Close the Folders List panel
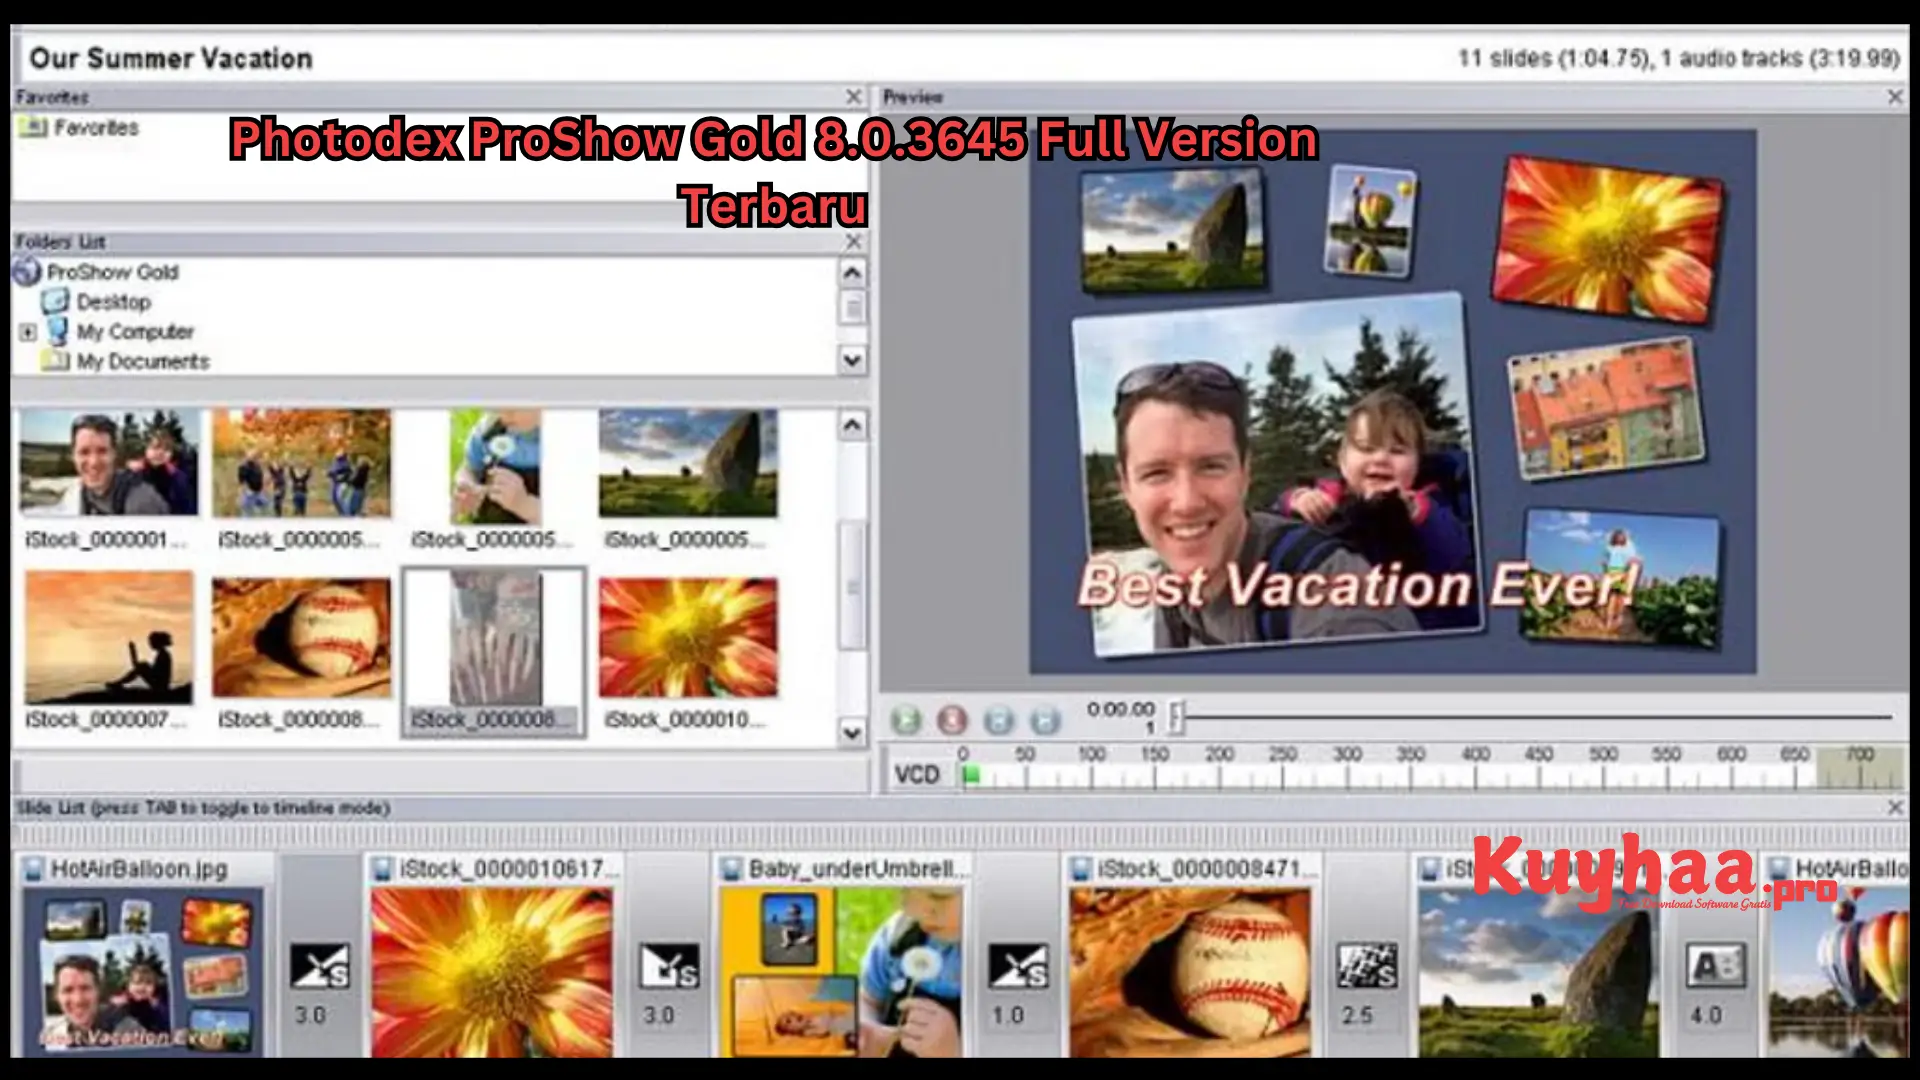 tap(853, 242)
